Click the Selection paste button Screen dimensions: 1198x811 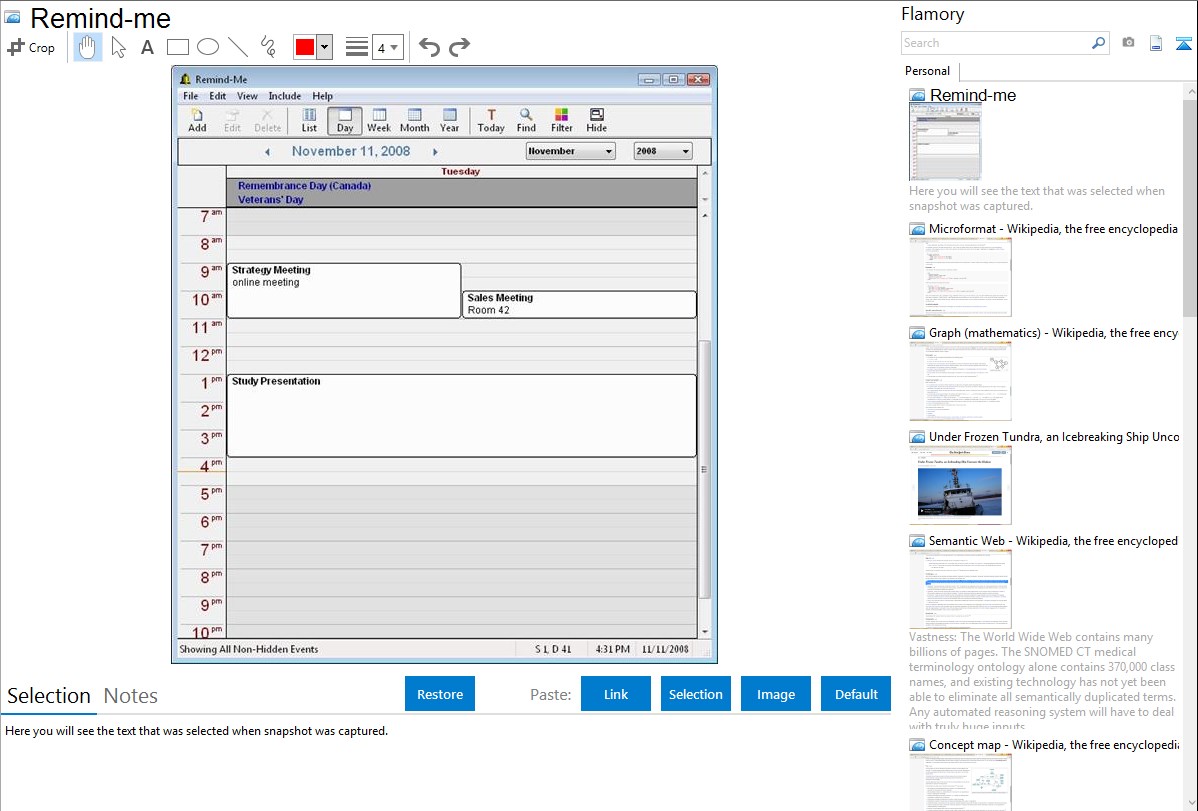tap(695, 694)
